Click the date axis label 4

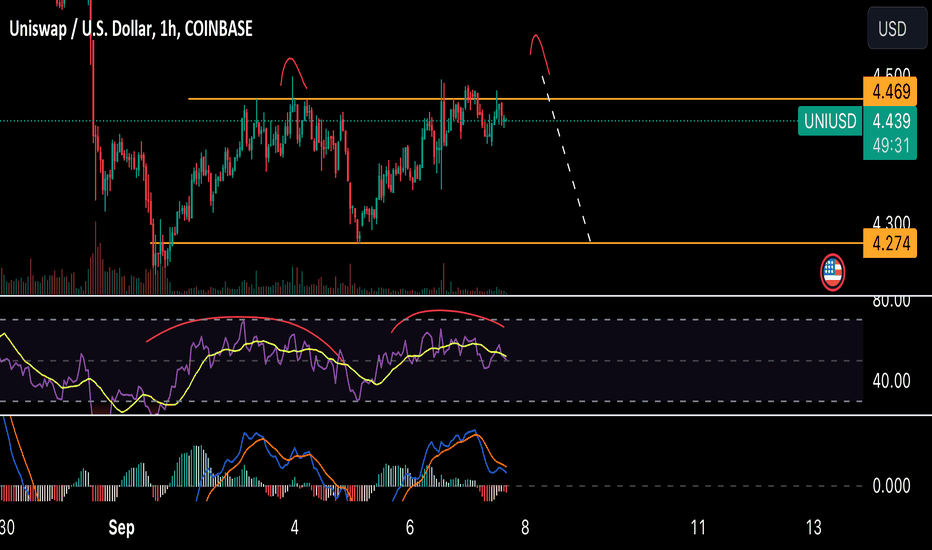(x=294, y=527)
